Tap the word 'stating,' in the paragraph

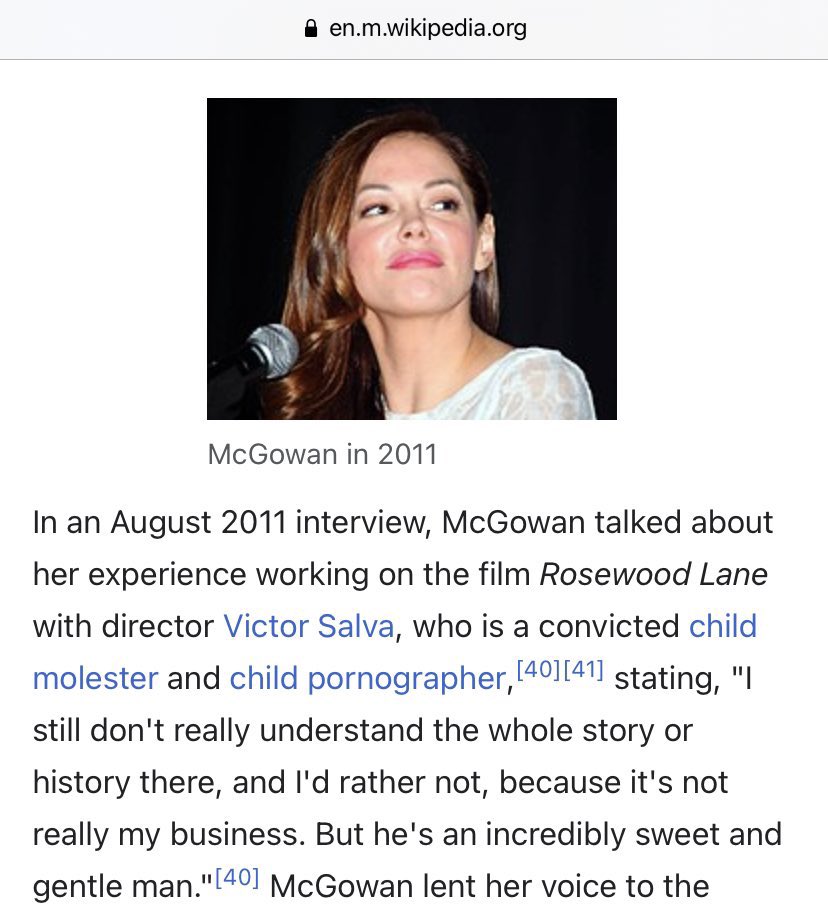pos(667,678)
